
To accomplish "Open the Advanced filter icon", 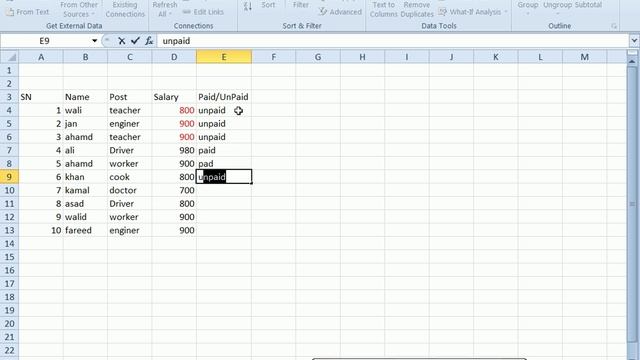I will (x=323, y=11).
